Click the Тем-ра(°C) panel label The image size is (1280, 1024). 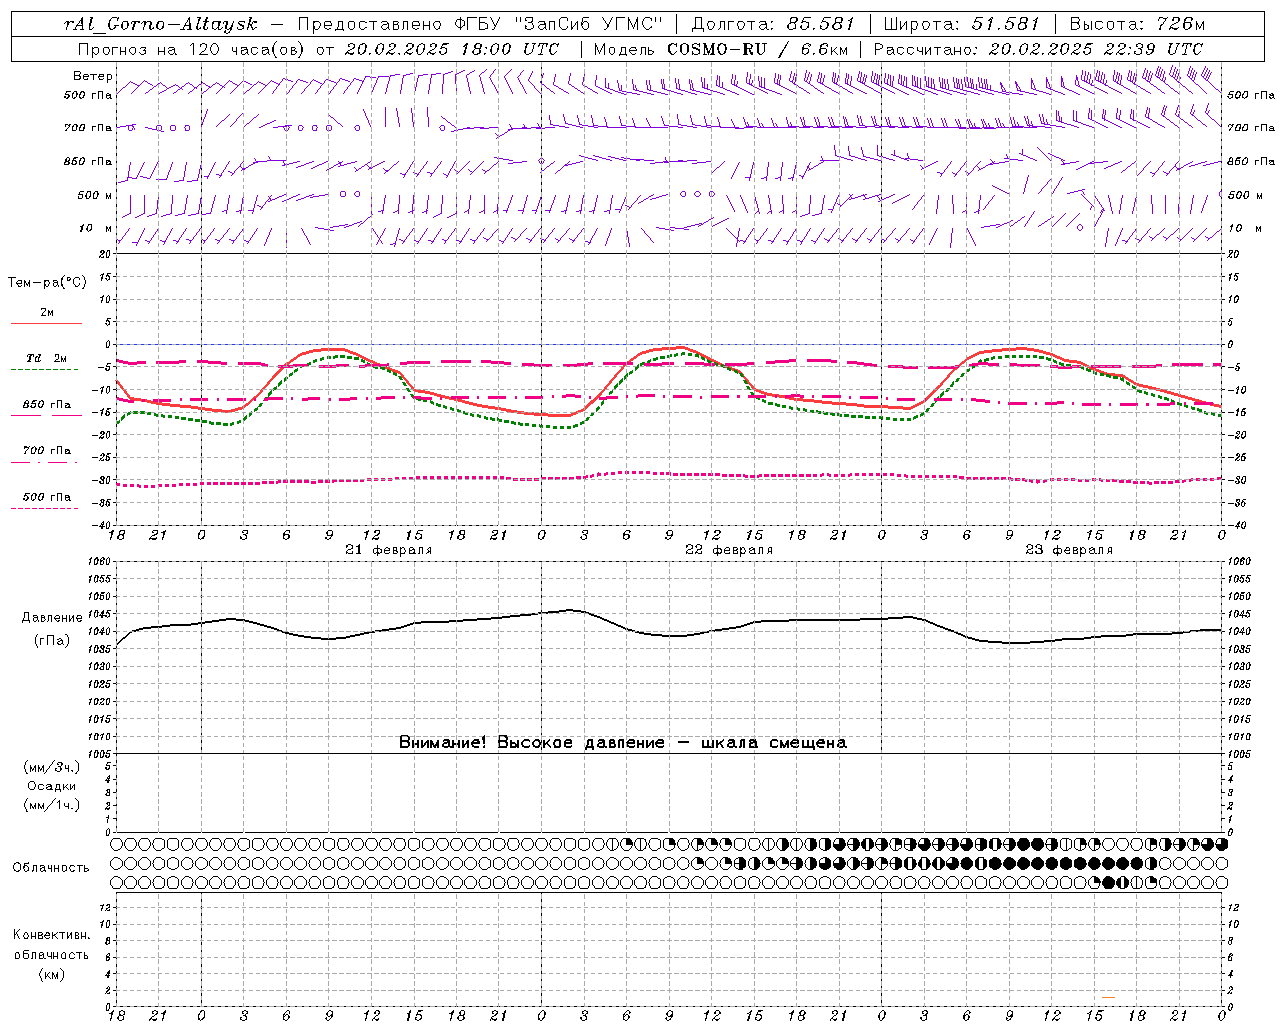pyautogui.click(x=47, y=283)
